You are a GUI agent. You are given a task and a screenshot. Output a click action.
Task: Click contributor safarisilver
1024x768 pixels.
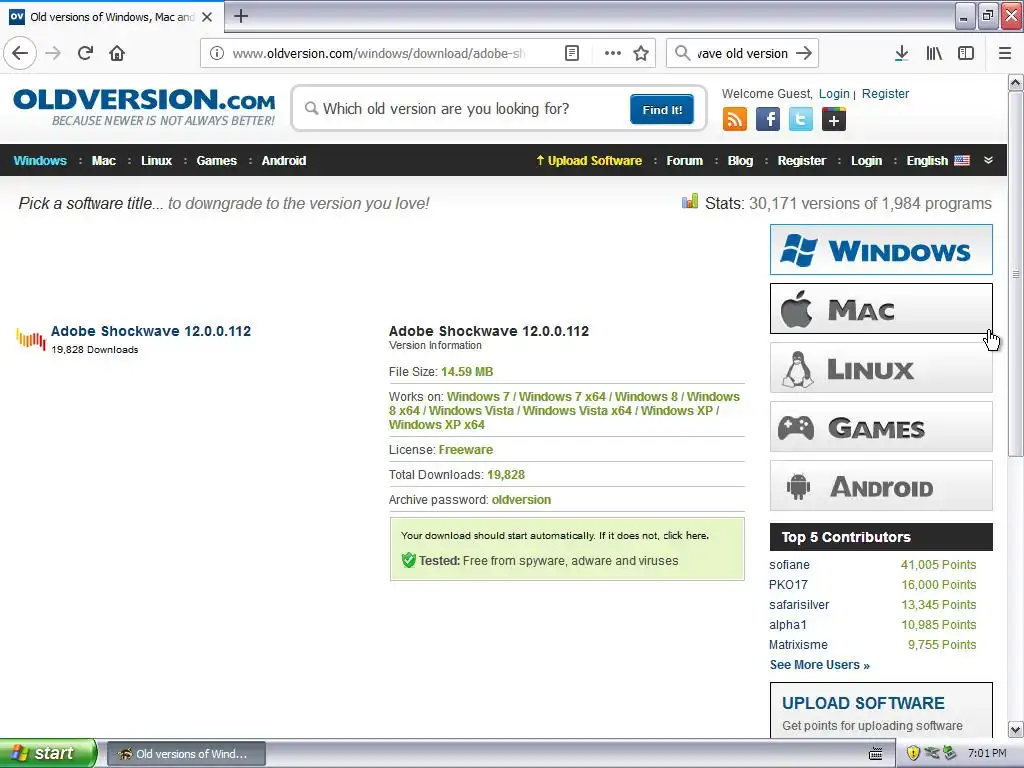point(799,605)
